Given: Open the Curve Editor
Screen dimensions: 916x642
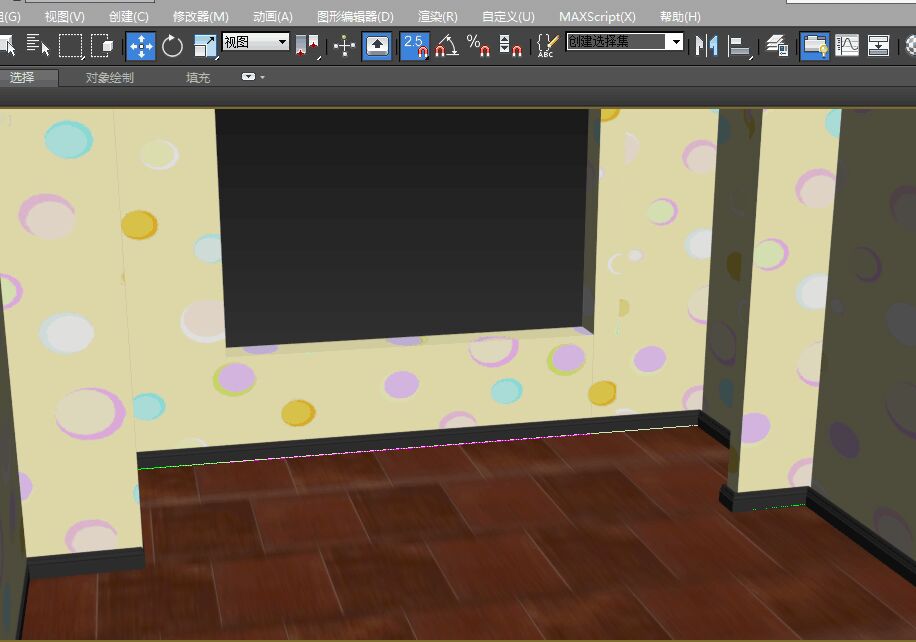Looking at the screenshot, I should pyautogui.click(x=847, y=45).
